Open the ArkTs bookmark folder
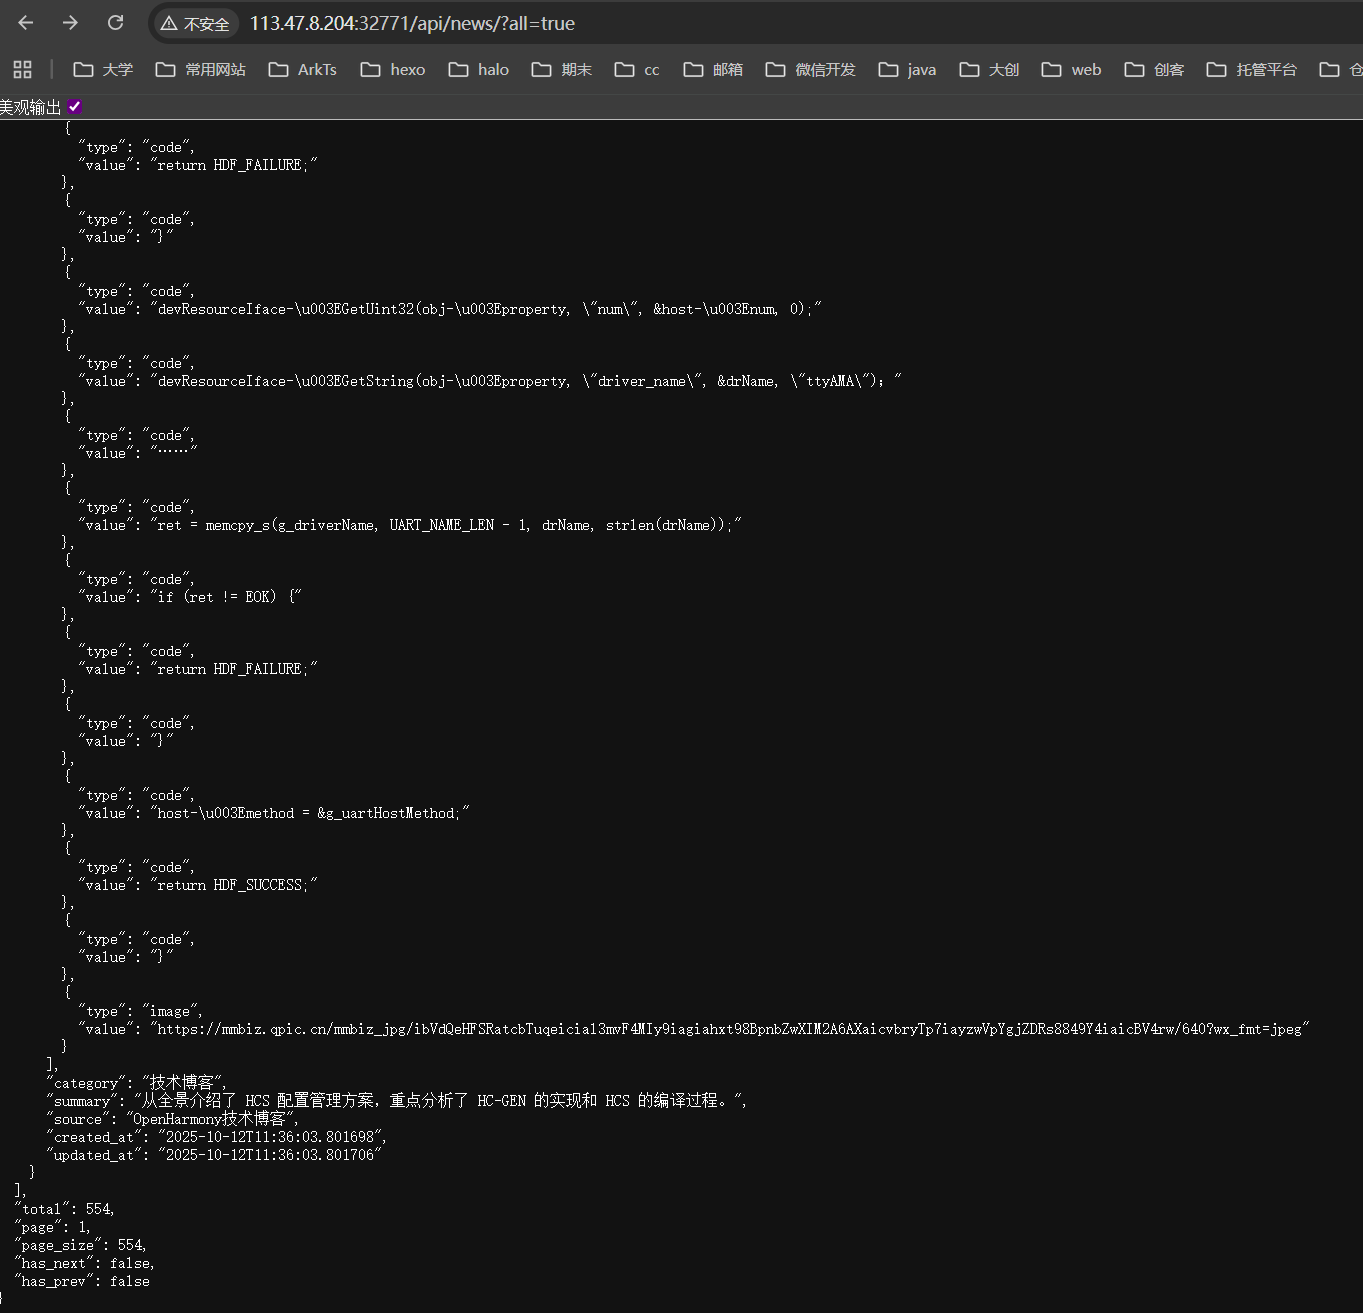This screenshot has width=1363, height=1313. tap(303, 69)
